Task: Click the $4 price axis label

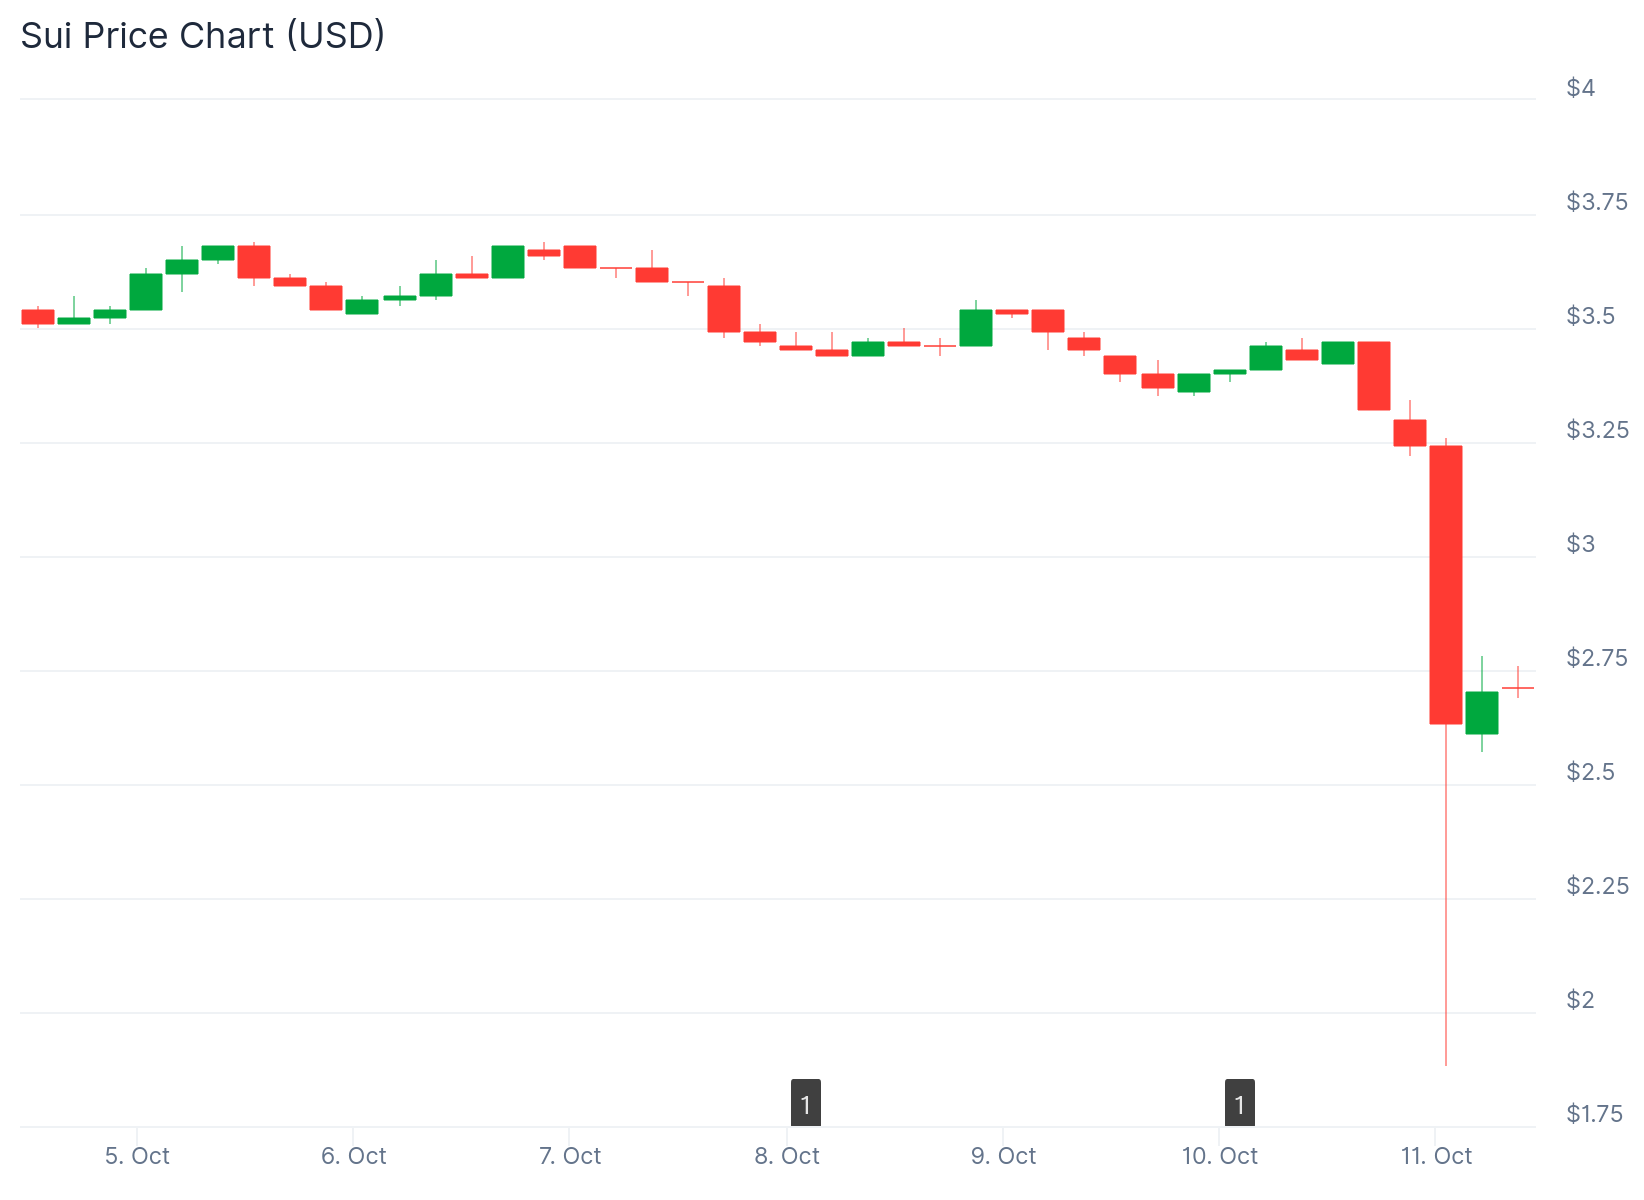Action: (1580, 88)
